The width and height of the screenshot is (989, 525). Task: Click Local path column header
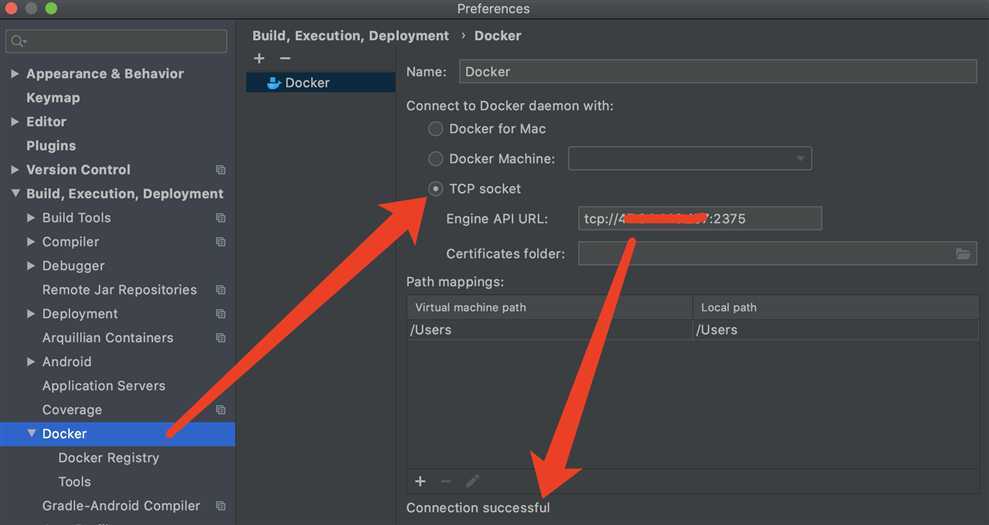836,307
